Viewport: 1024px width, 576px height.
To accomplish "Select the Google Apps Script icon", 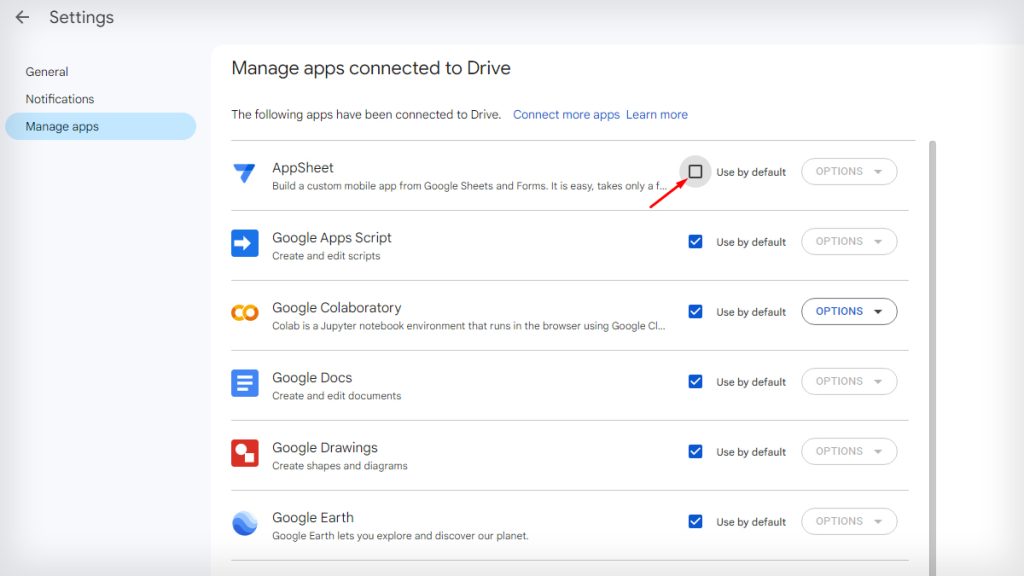I will (244, 242).
